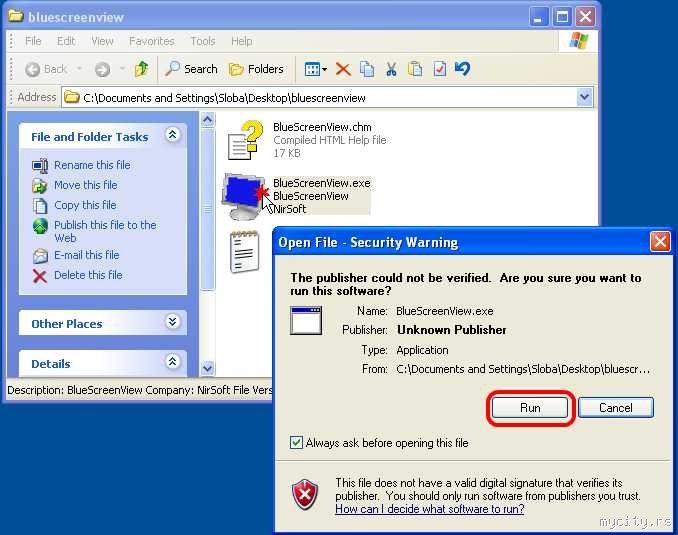
Task: Click the task pane scrollbar thumb
Action: [x=208, y=209]
